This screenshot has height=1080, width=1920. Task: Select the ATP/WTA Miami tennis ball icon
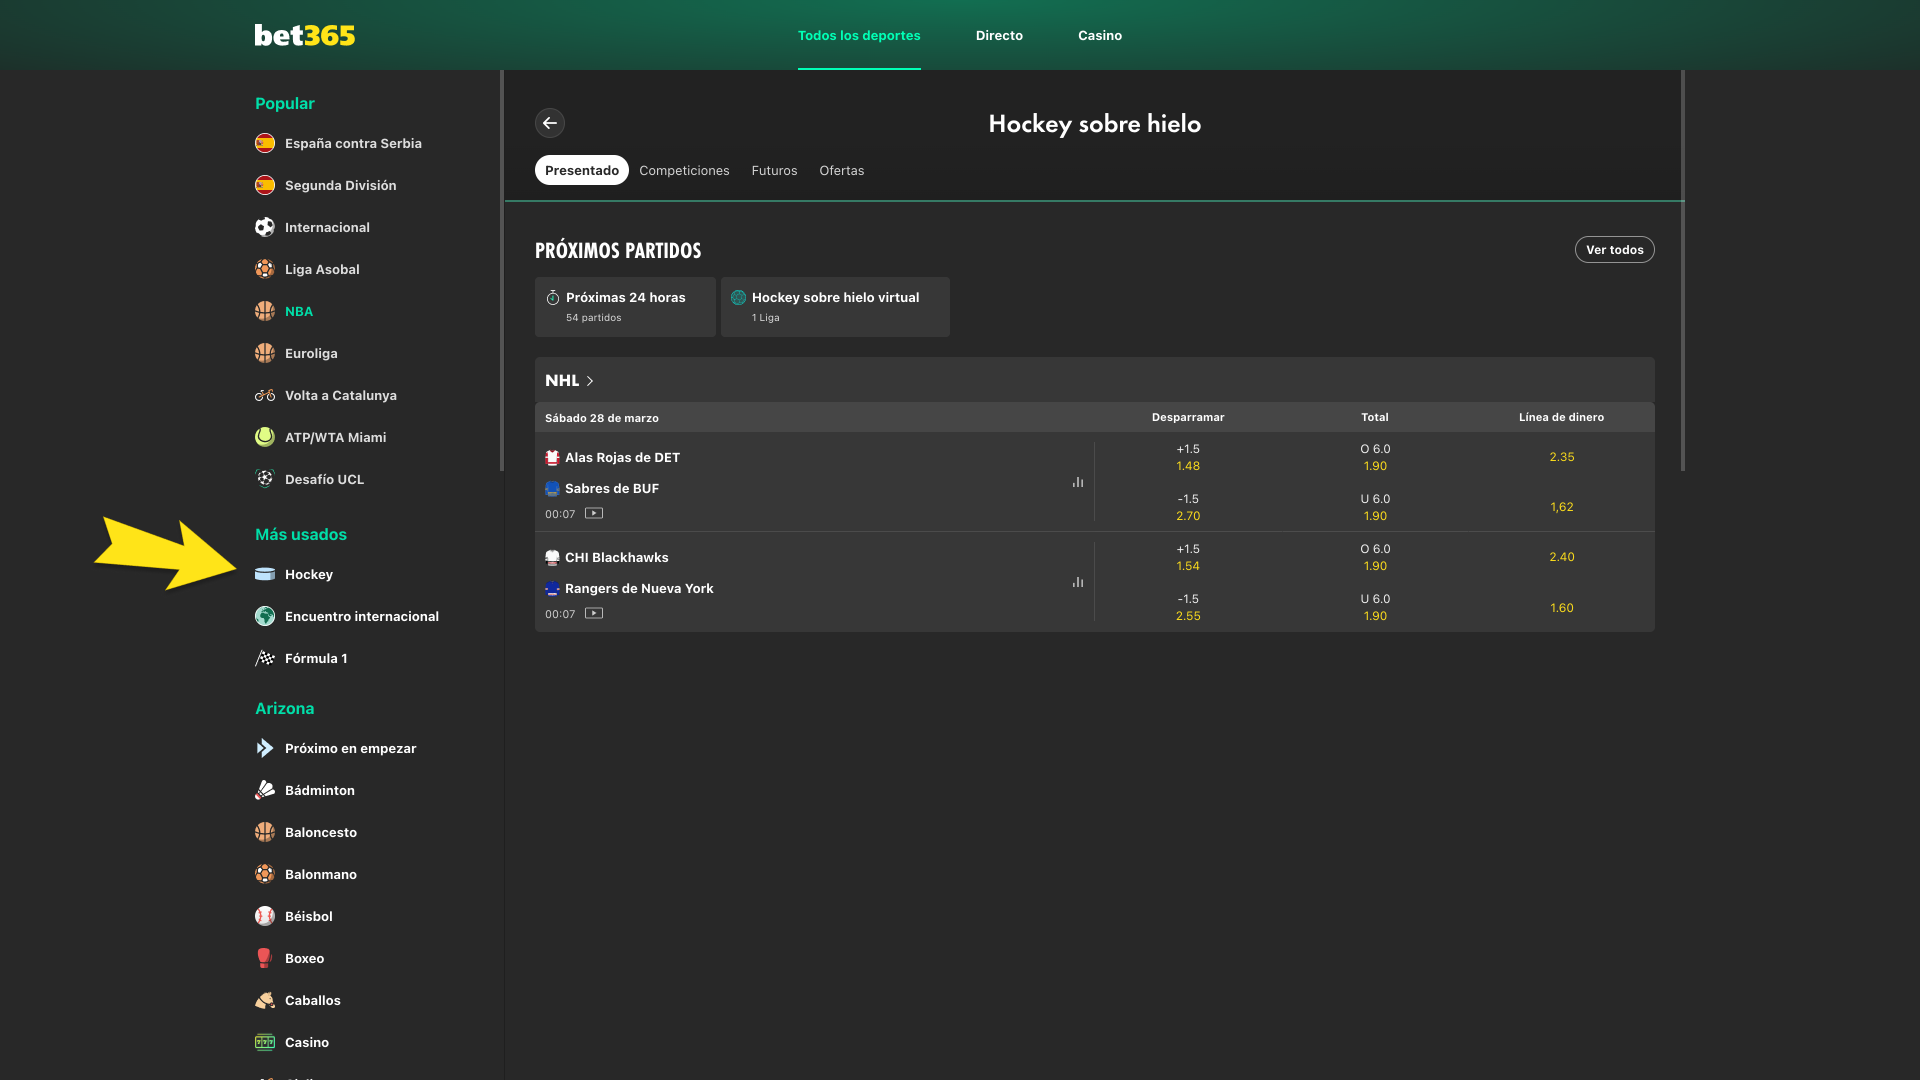265,437
